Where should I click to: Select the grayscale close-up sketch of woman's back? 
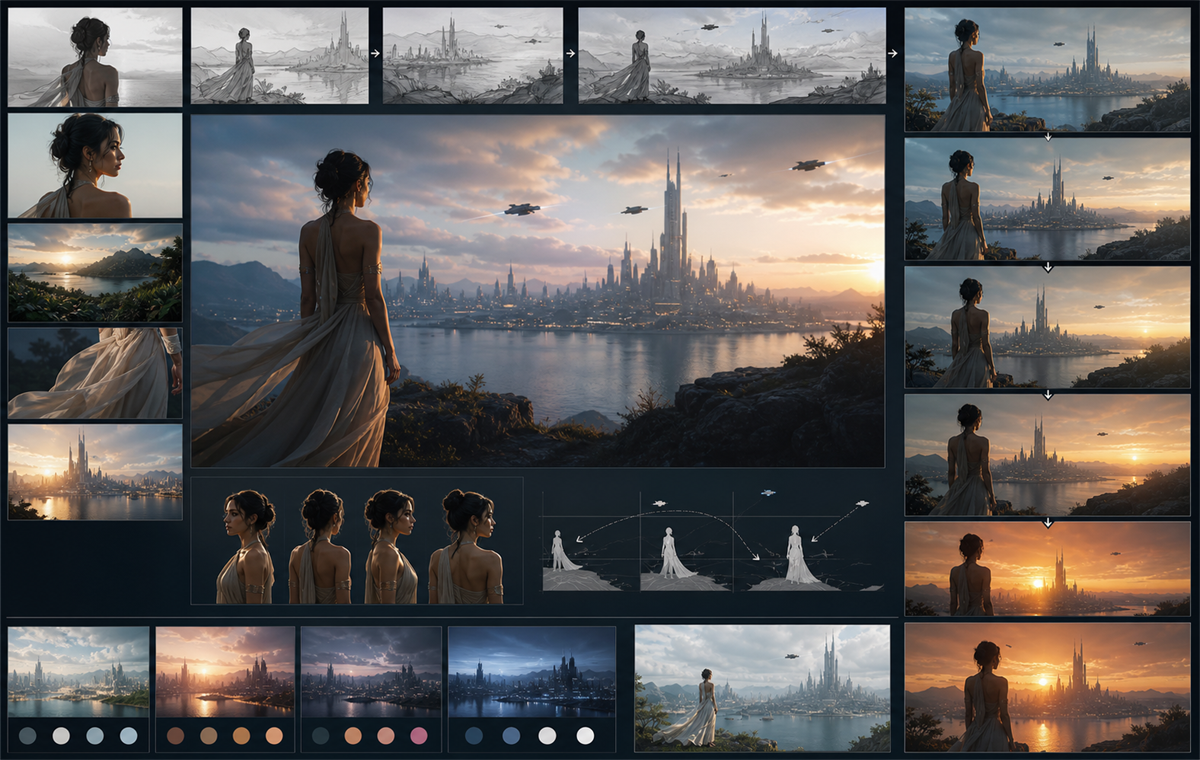tap(95, 57)
